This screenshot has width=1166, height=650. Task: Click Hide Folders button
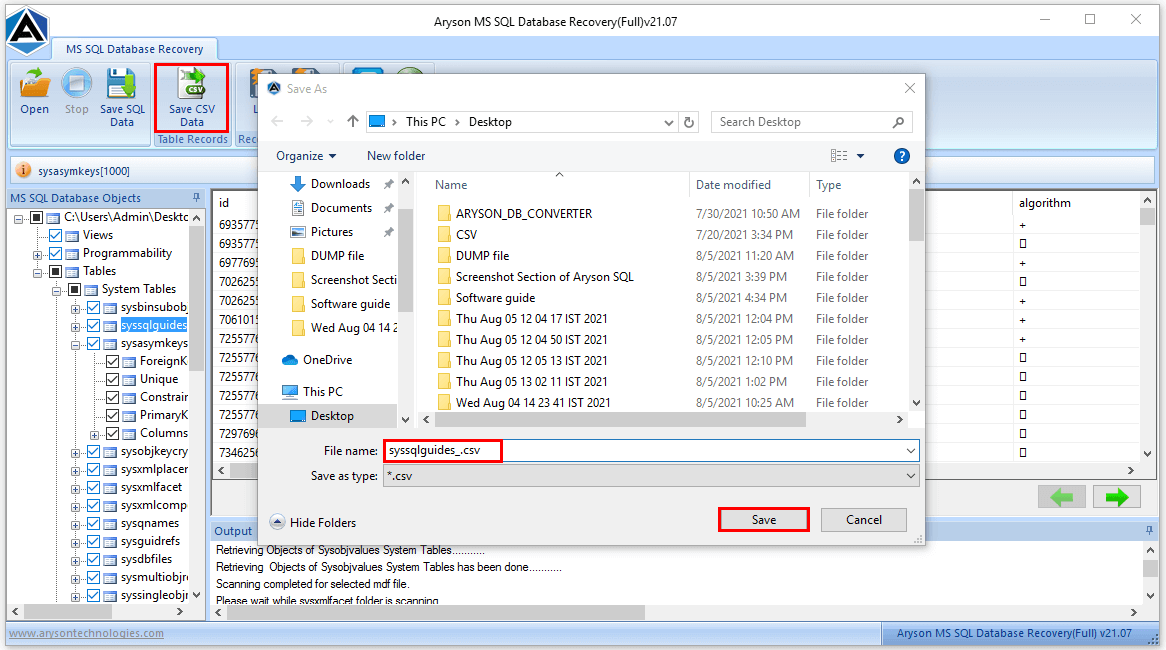point(313,522)
